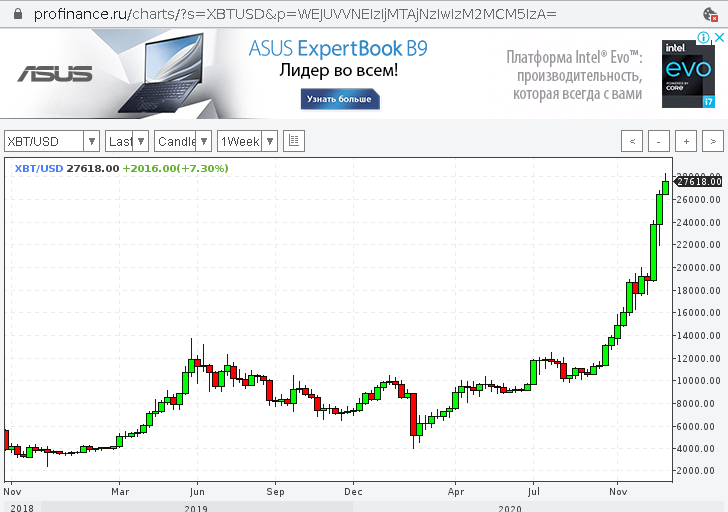Image resolution: width=728 pixels, height=512 pixels.
Task: Click the 27618.00 current price label
Action: 699,181
